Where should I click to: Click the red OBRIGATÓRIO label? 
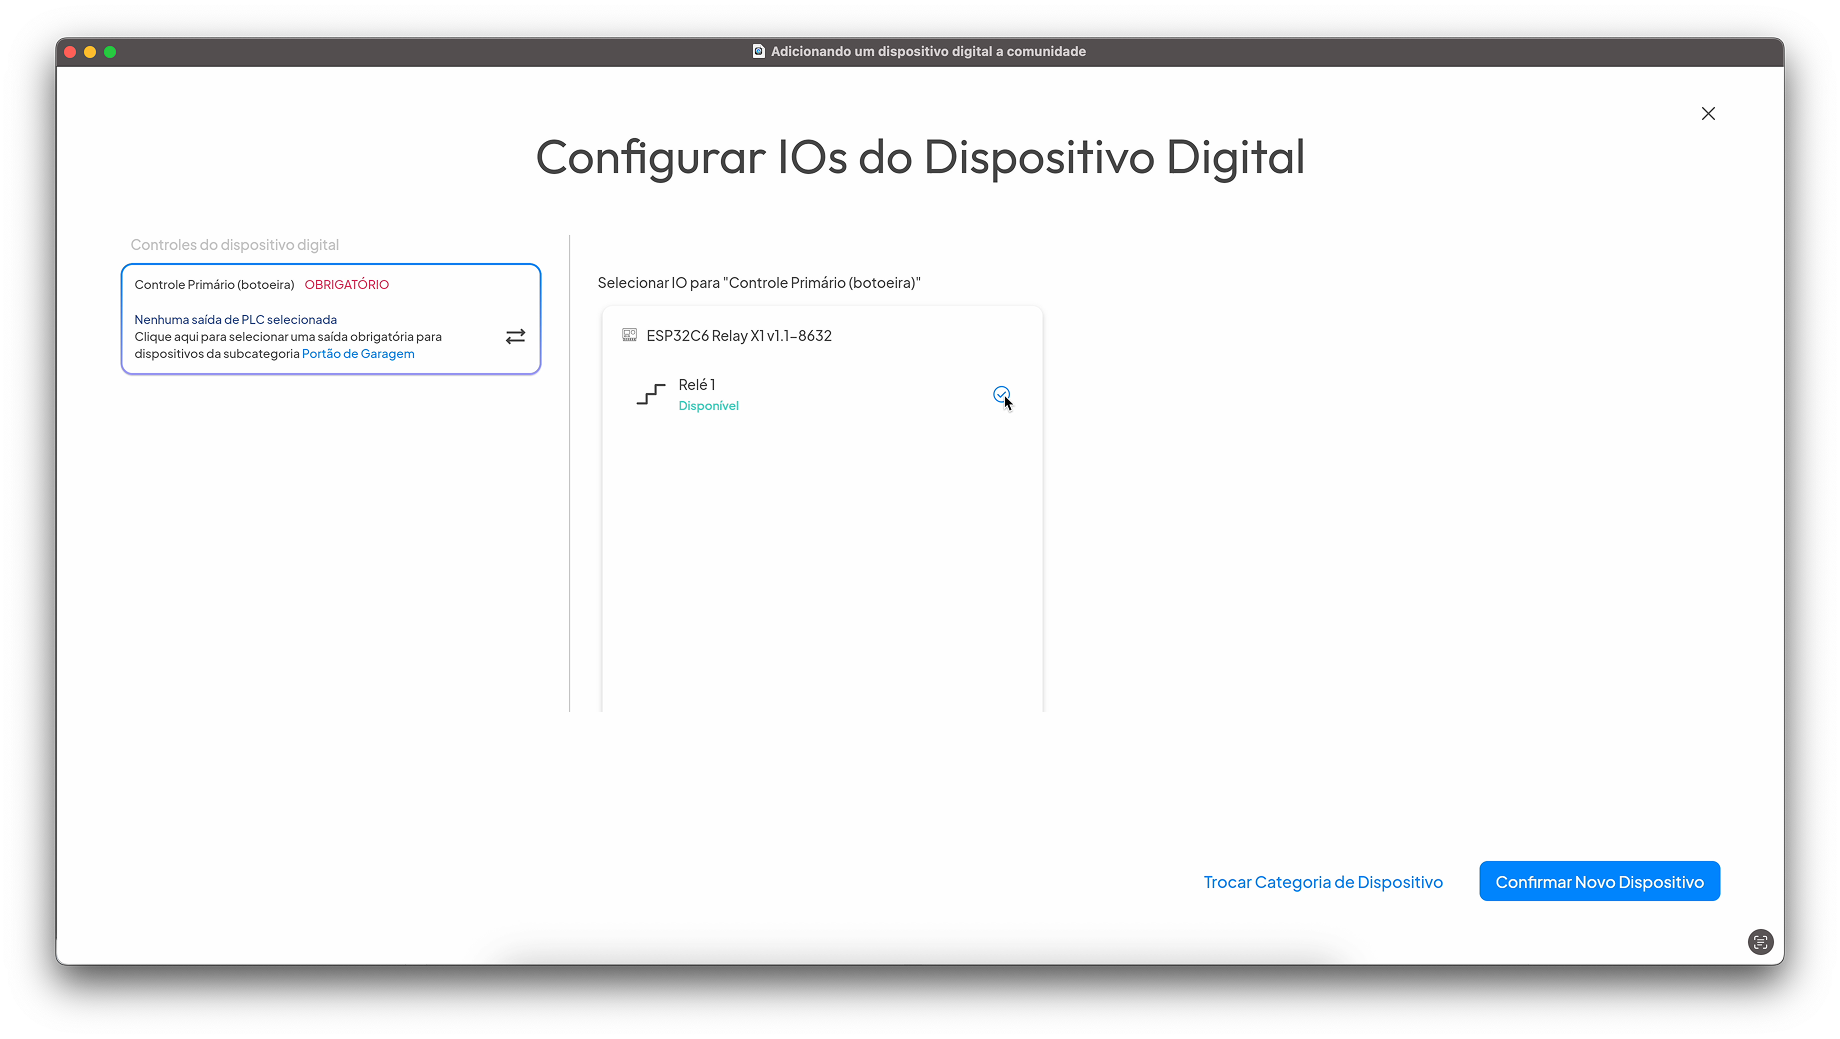click(x=347, y=285)
